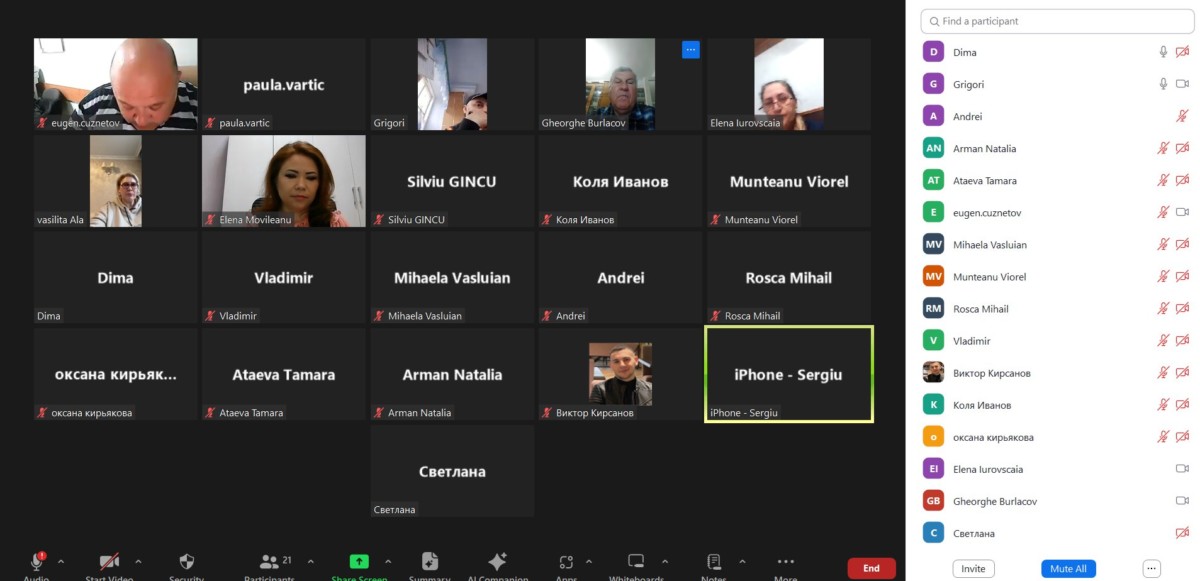Click Ataeva Tamara's AT avatar
Screen dimensions: 1200x581
[x=933, y=180]
